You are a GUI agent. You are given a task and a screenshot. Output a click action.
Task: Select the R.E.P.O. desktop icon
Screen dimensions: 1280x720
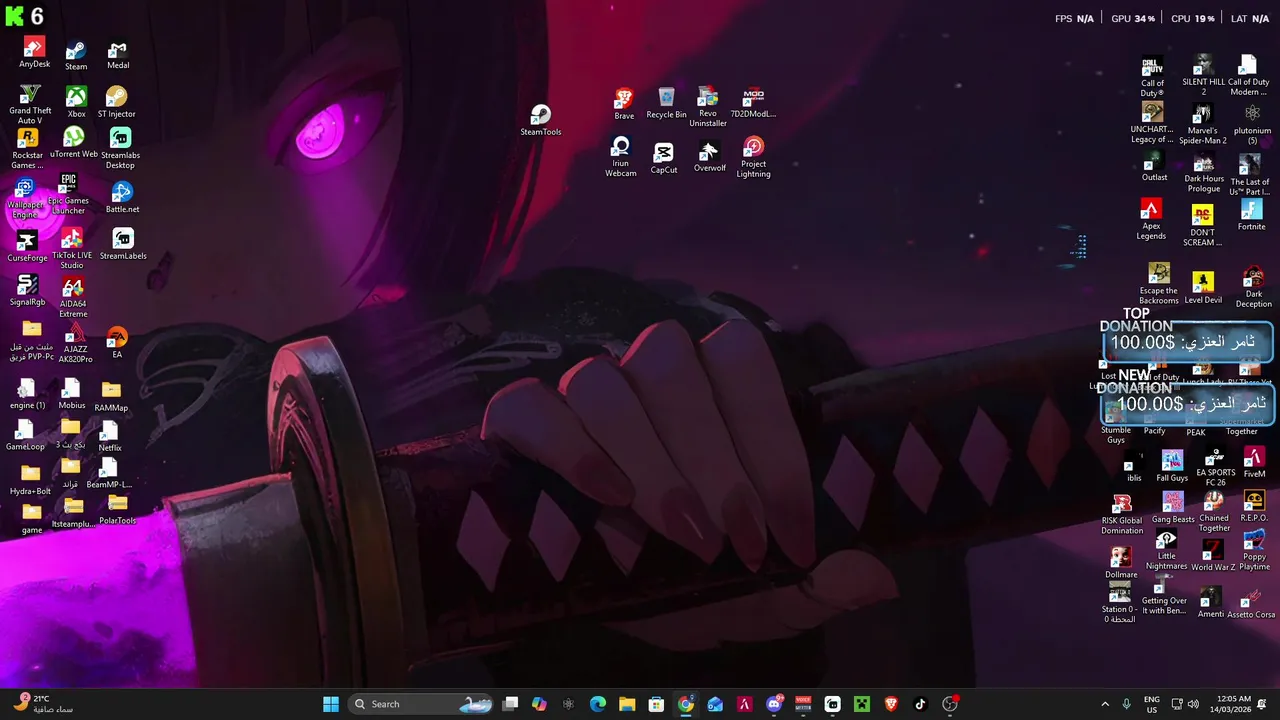[x=1254, y=507]
